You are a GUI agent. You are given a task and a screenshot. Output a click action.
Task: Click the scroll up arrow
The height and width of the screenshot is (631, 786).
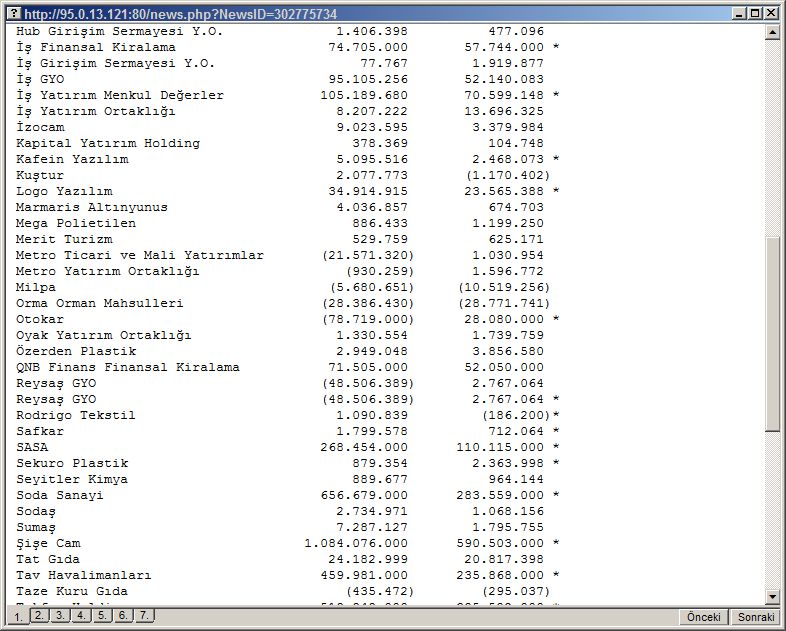(772, 32)
